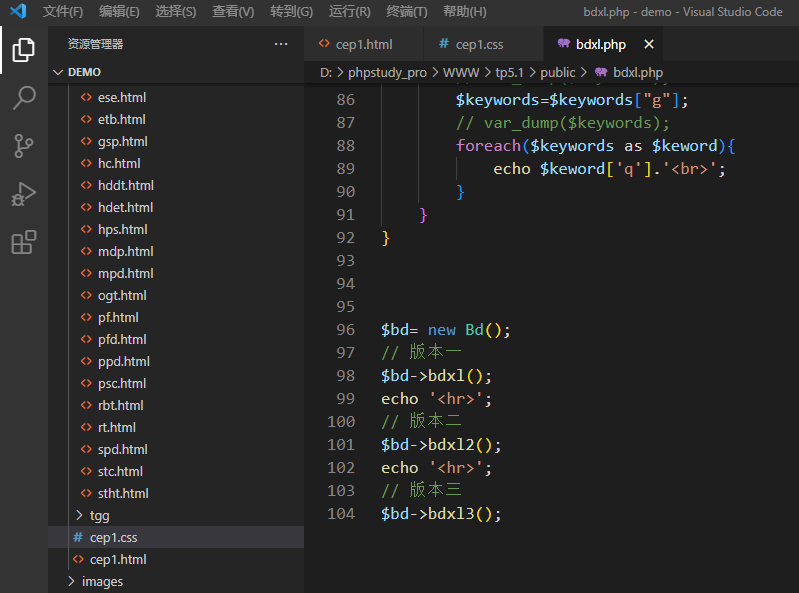Open gsp.html in the file tree

(x=176, y=141)
